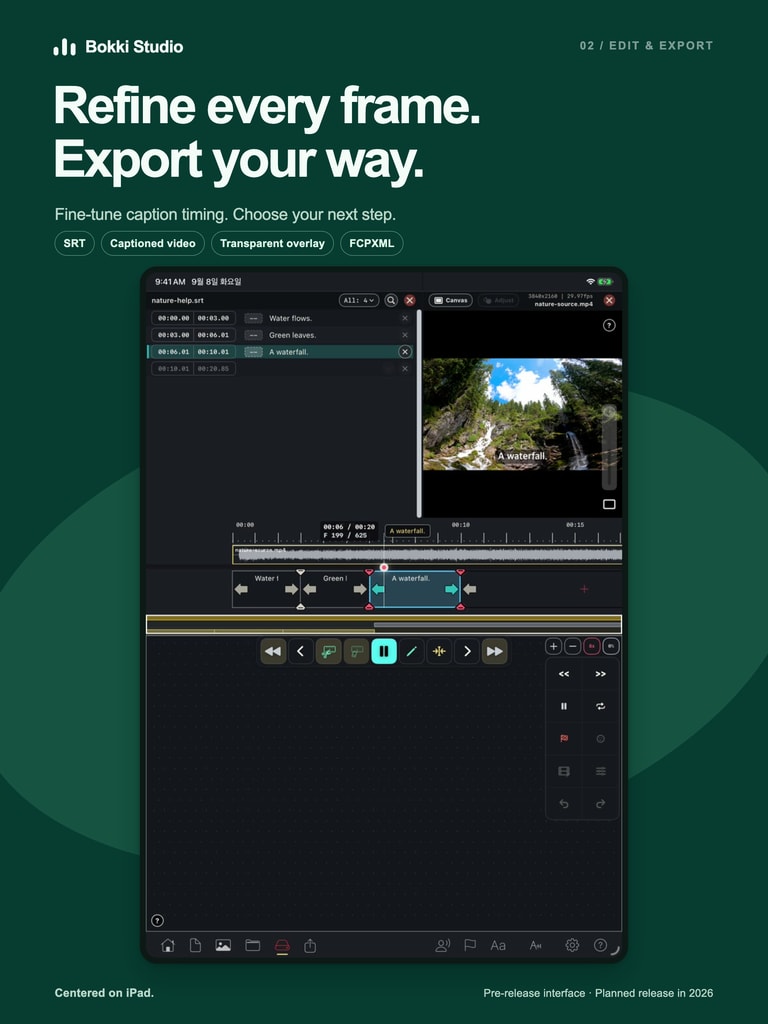This screenshot has height=1024, width=768.
Task: Close the nature-help.srt file with red X
Action: tap(409, 300)
